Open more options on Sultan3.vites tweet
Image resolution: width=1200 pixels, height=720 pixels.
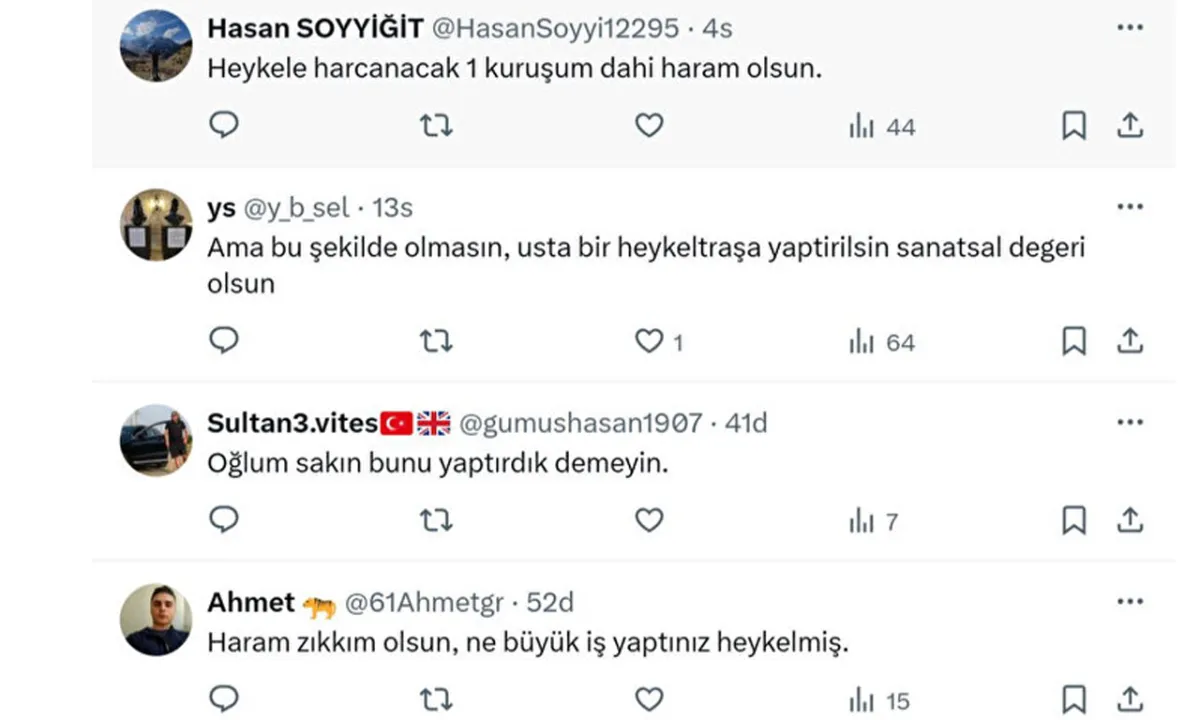pyautogui.click(x=1129, y=422)
